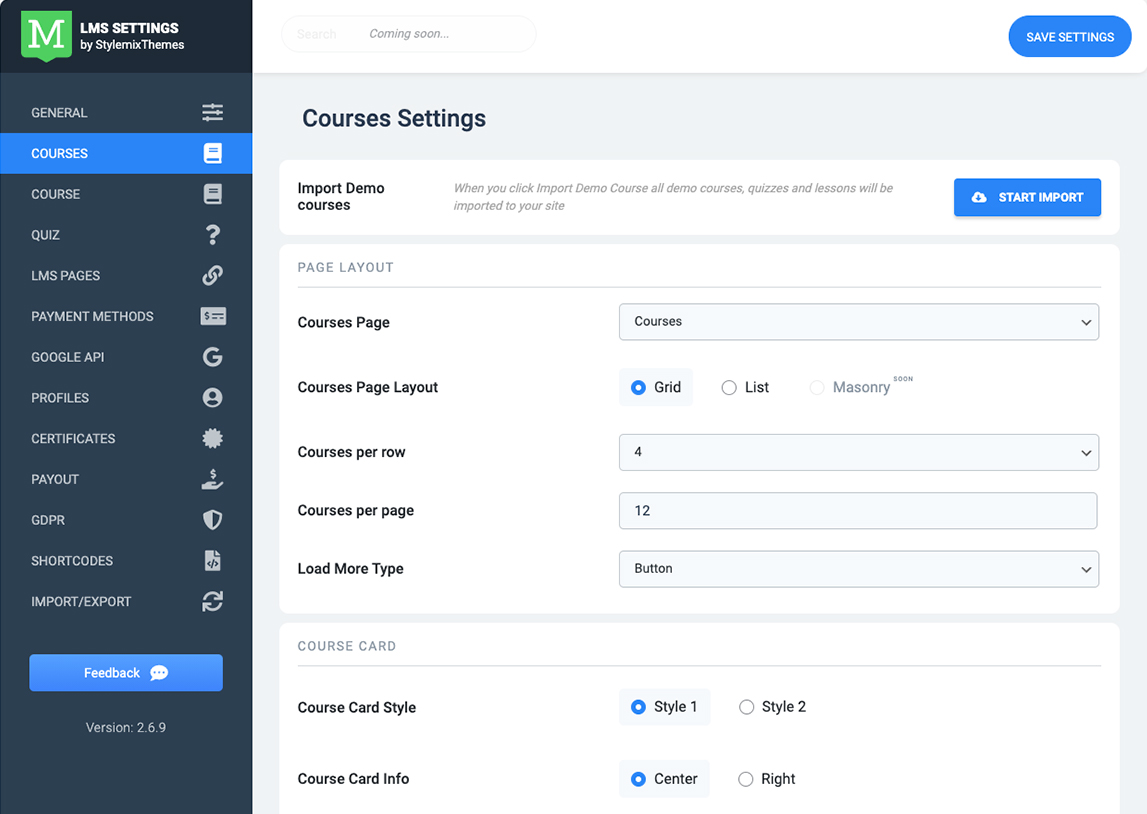Image resolution: width=1147 pixels, height=814 pixels.
Task: Start importing demo courses
Action: (1027, 197)
